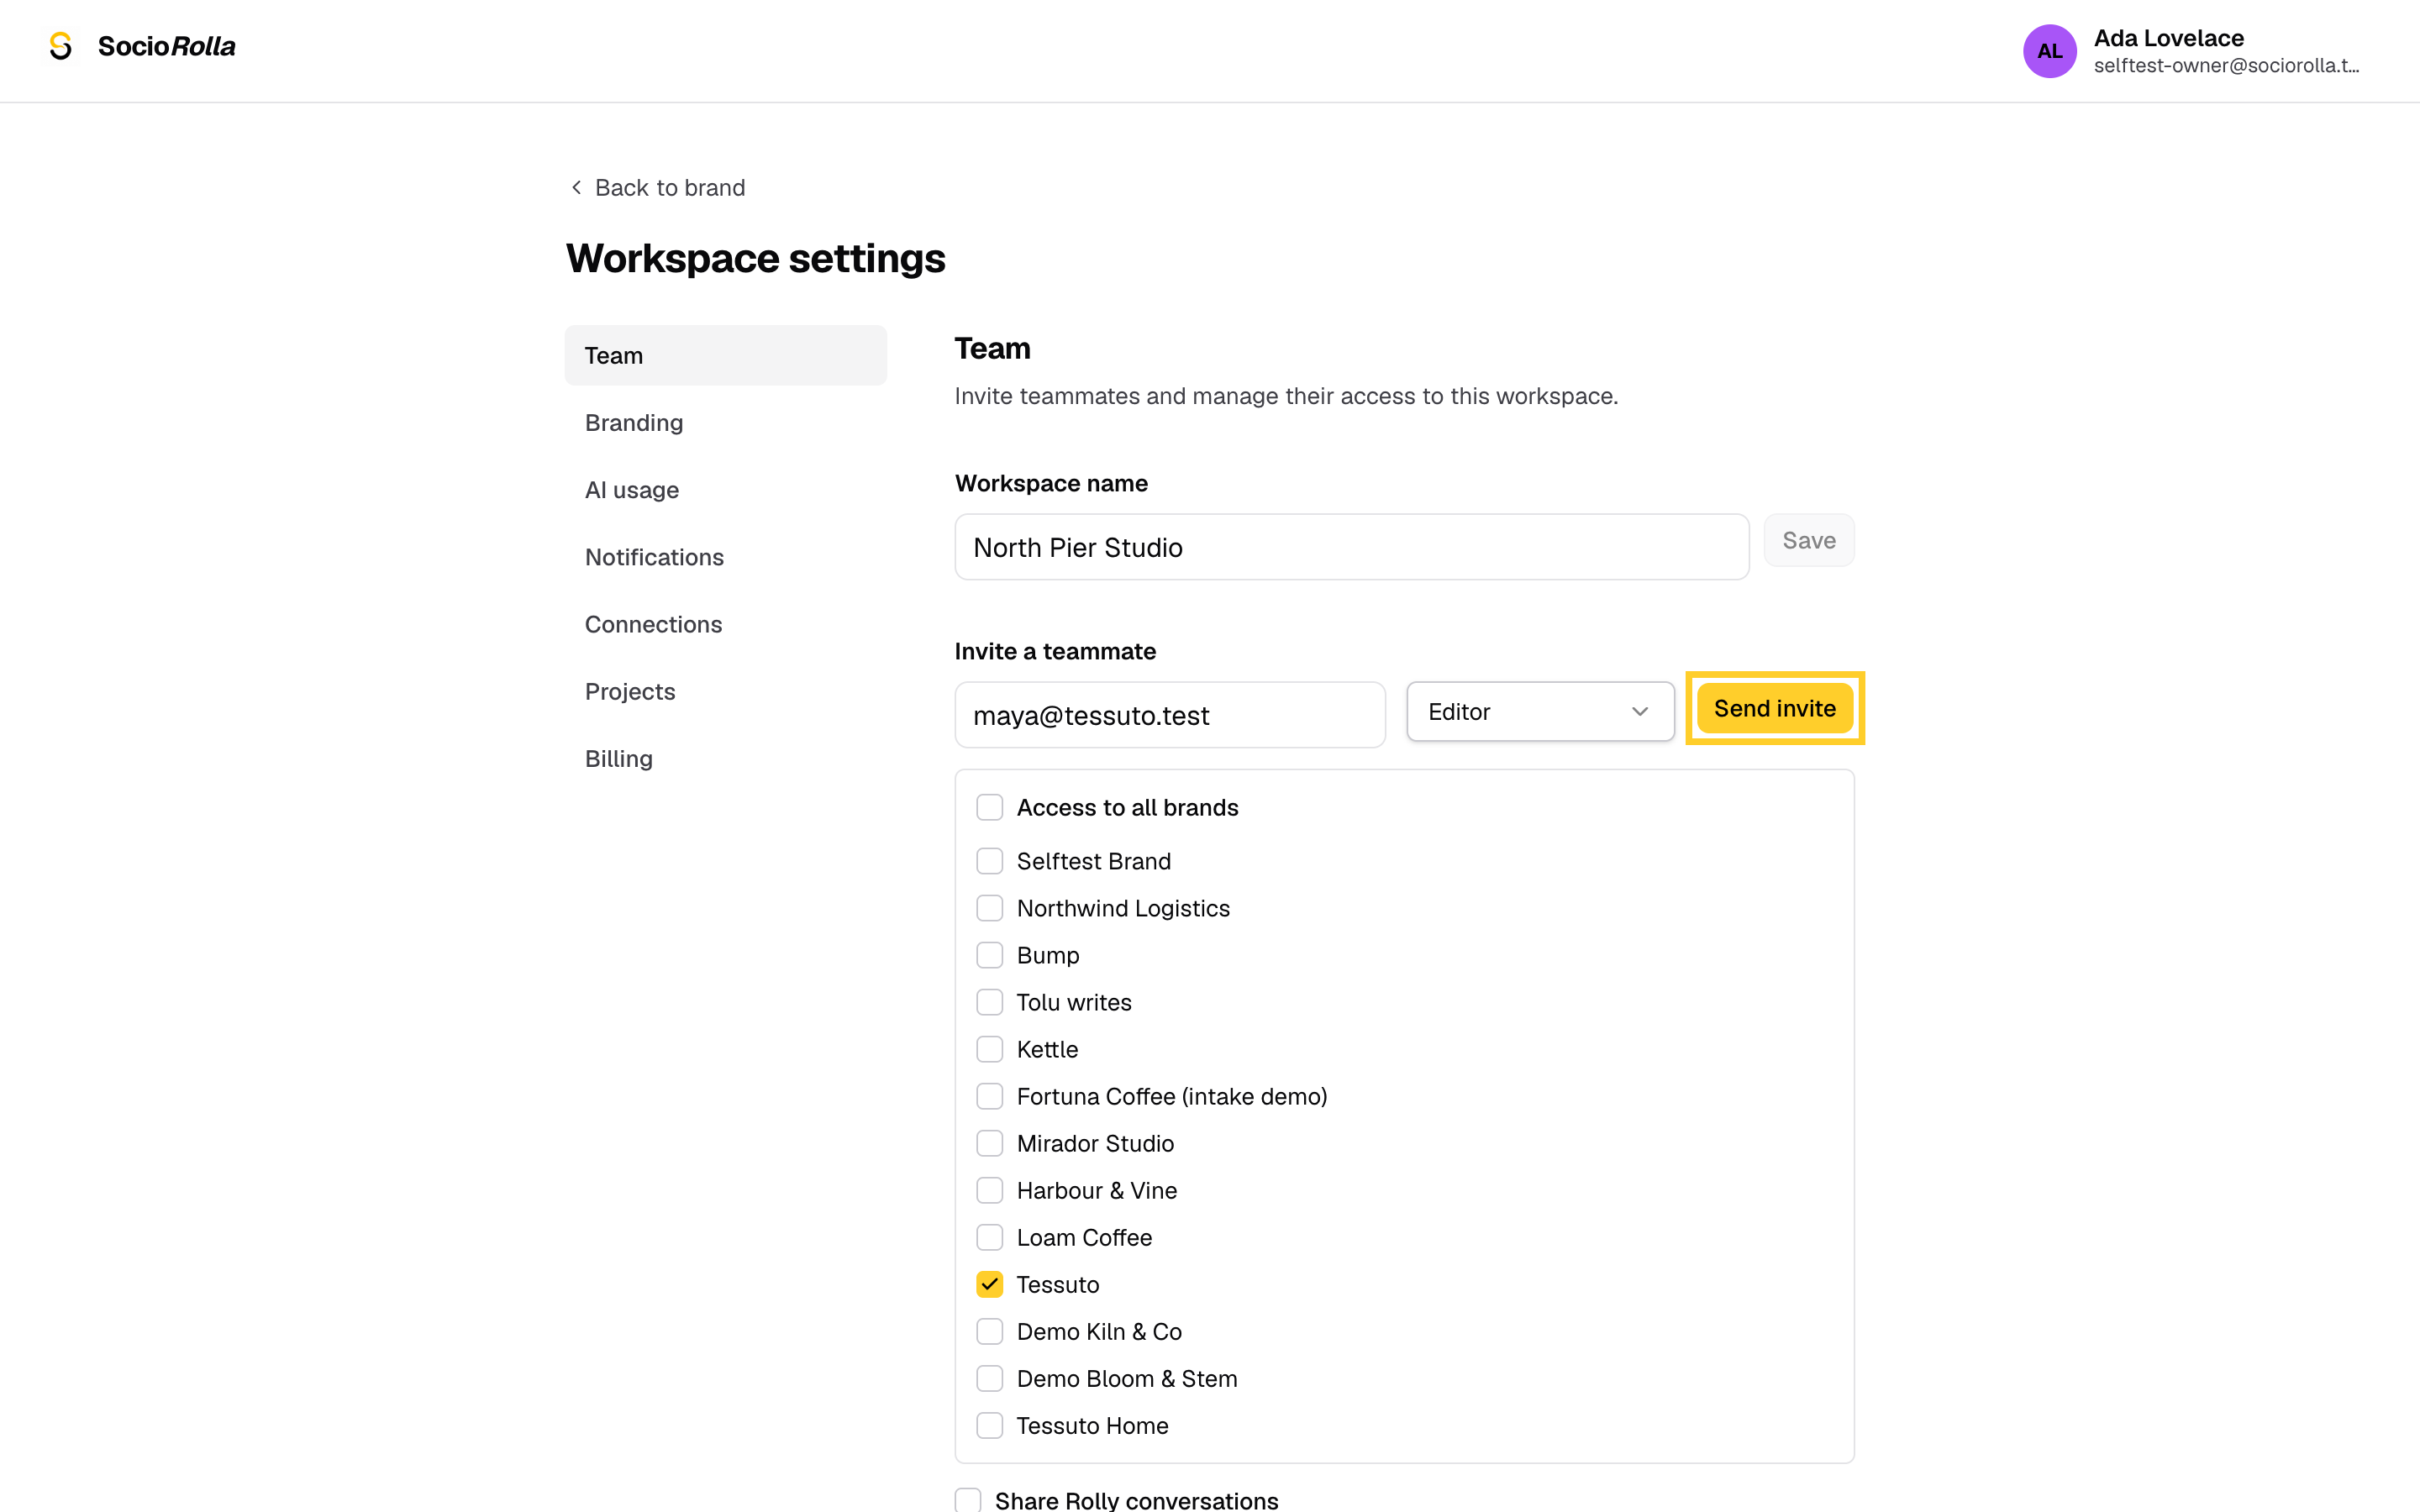Screen dimensions: 2420x1512
Task: Open the Editor role dropdown
Action: 1540,711
